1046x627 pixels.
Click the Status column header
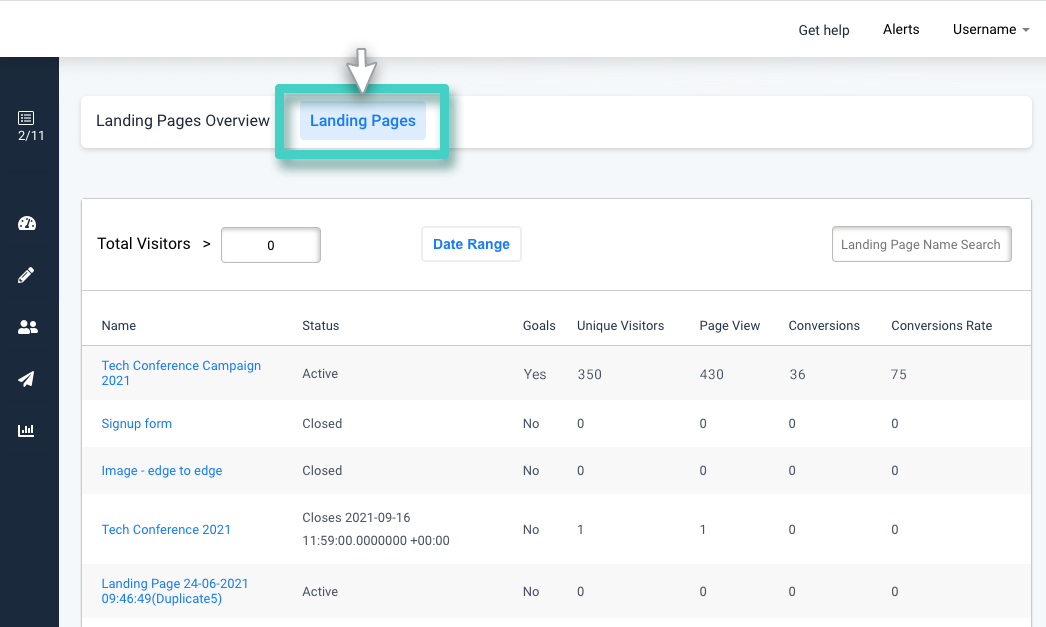point(320,326)
